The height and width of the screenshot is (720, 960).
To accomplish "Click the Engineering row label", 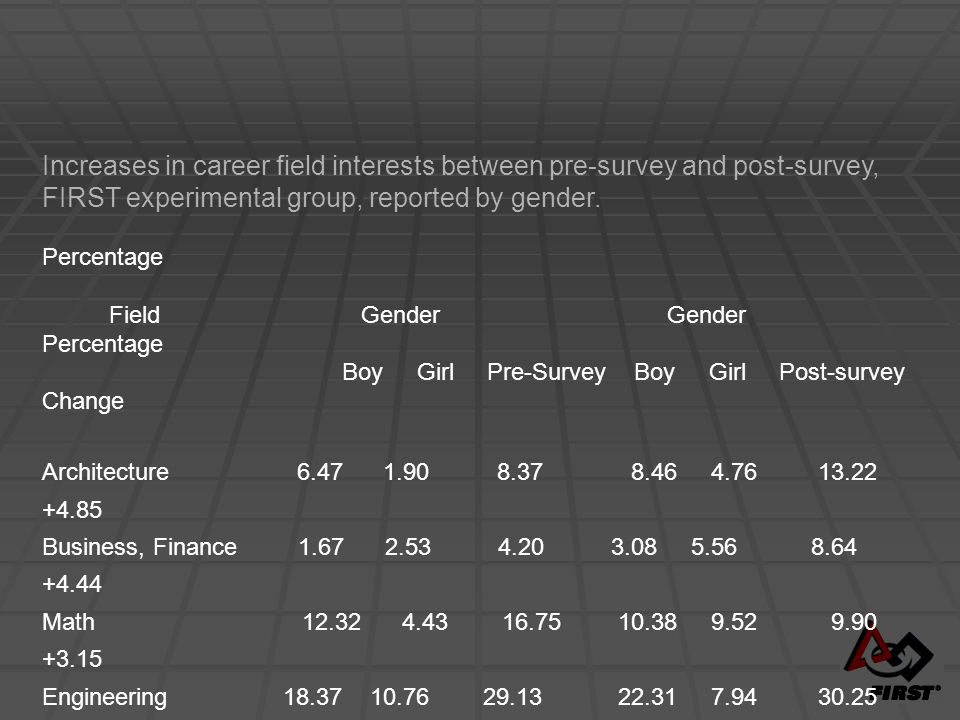I will point(105,697).
